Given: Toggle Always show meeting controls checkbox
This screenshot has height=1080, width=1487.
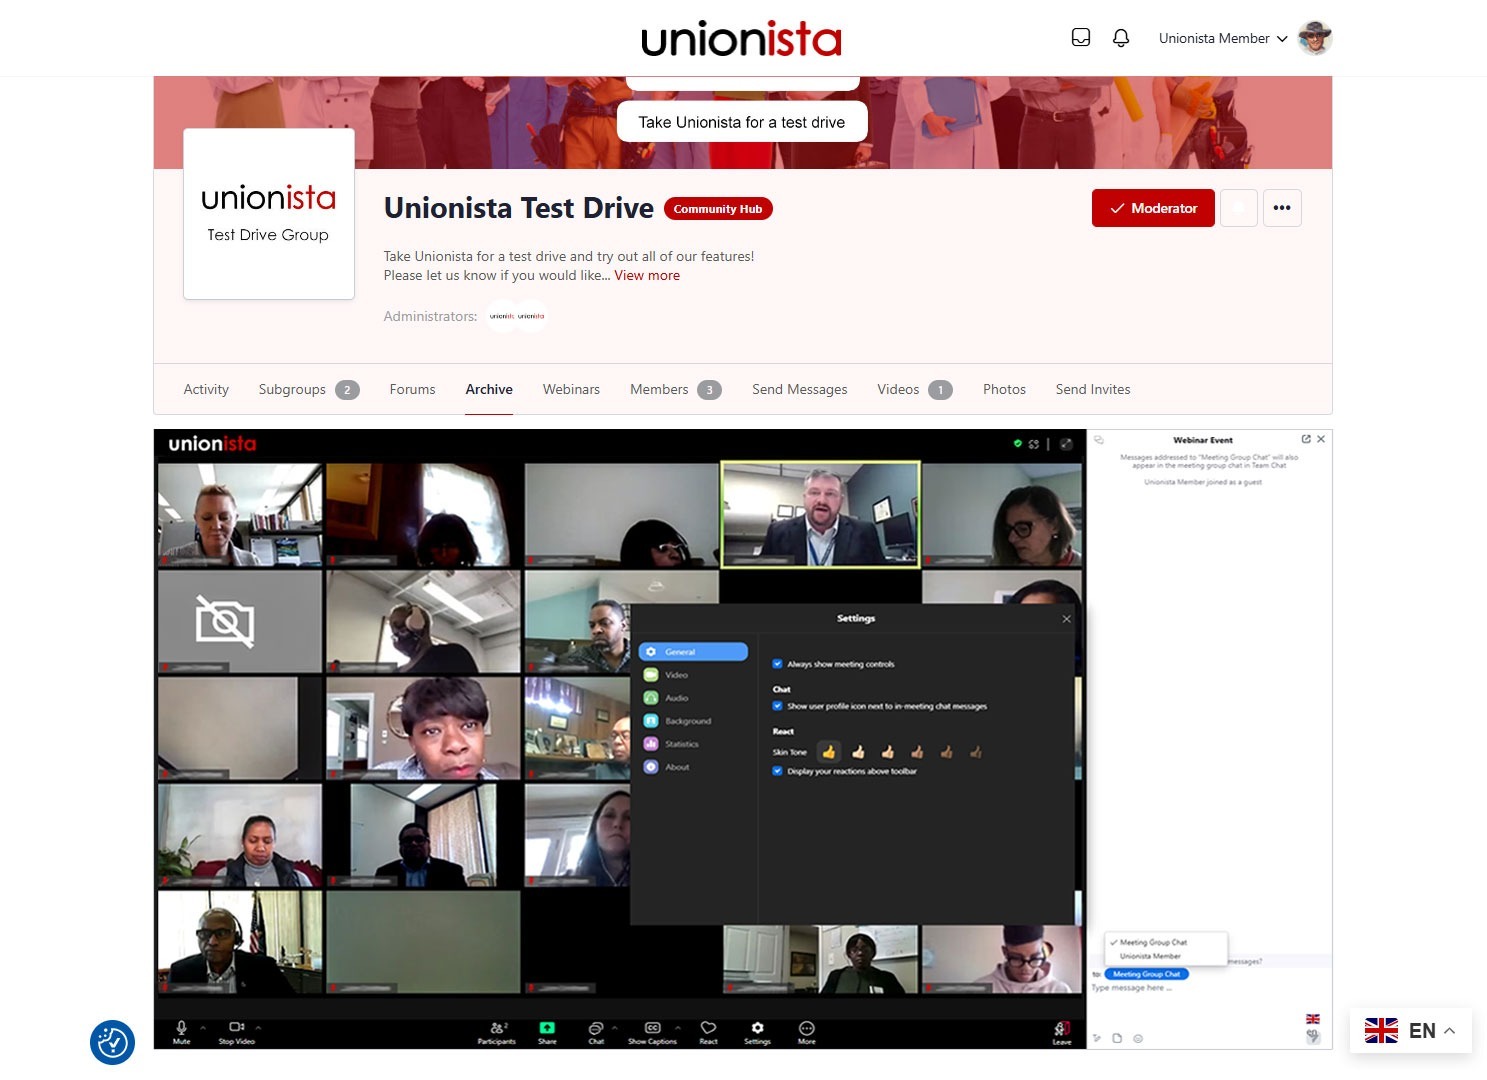Looking at the screenshot, I should click(777, 664).
